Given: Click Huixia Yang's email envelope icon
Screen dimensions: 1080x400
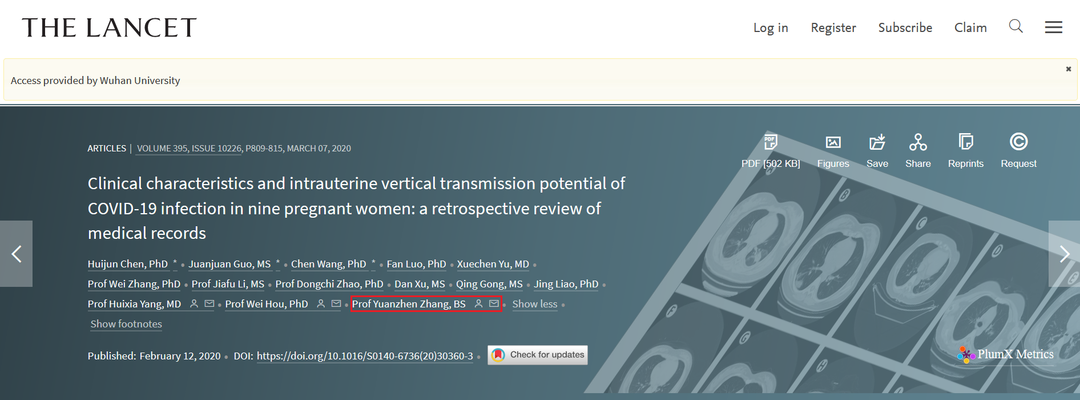Looking at the screenshot, I should coord(209,304).
